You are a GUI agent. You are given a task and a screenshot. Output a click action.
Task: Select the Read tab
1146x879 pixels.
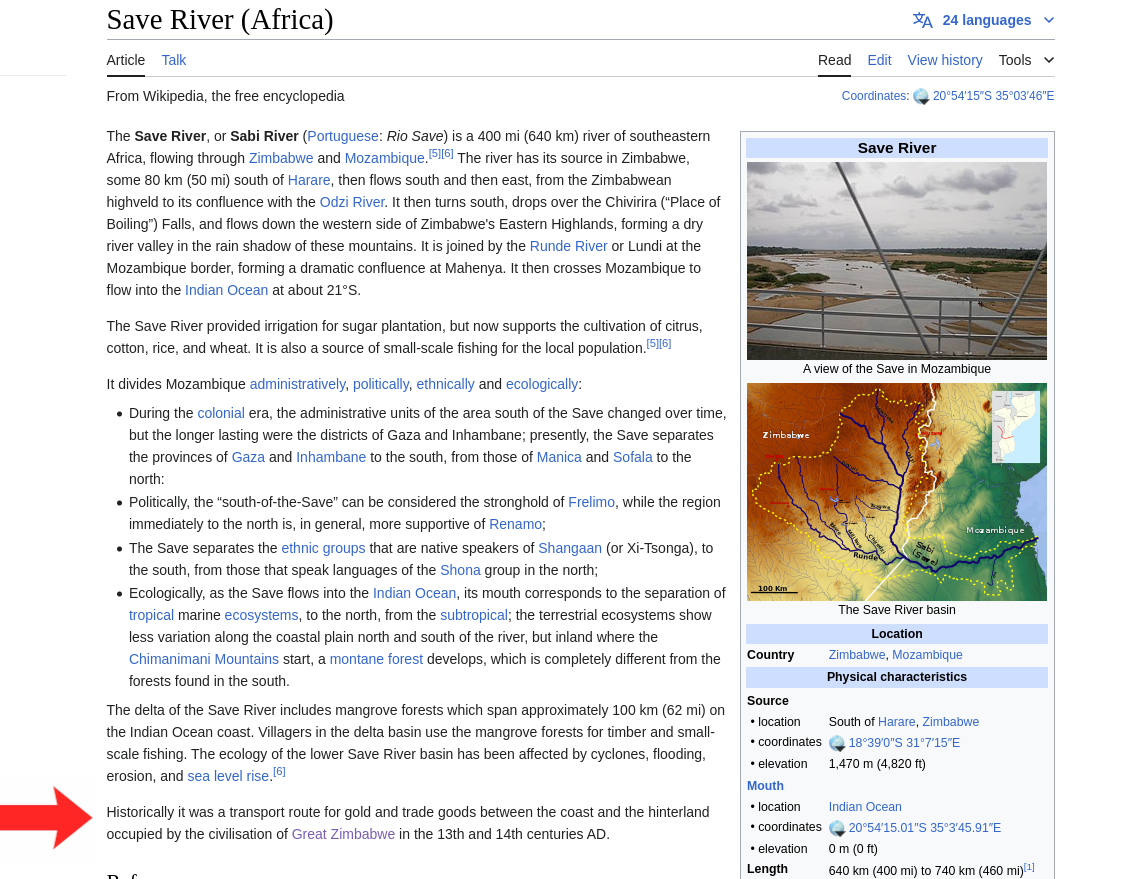tap(835, 60)
